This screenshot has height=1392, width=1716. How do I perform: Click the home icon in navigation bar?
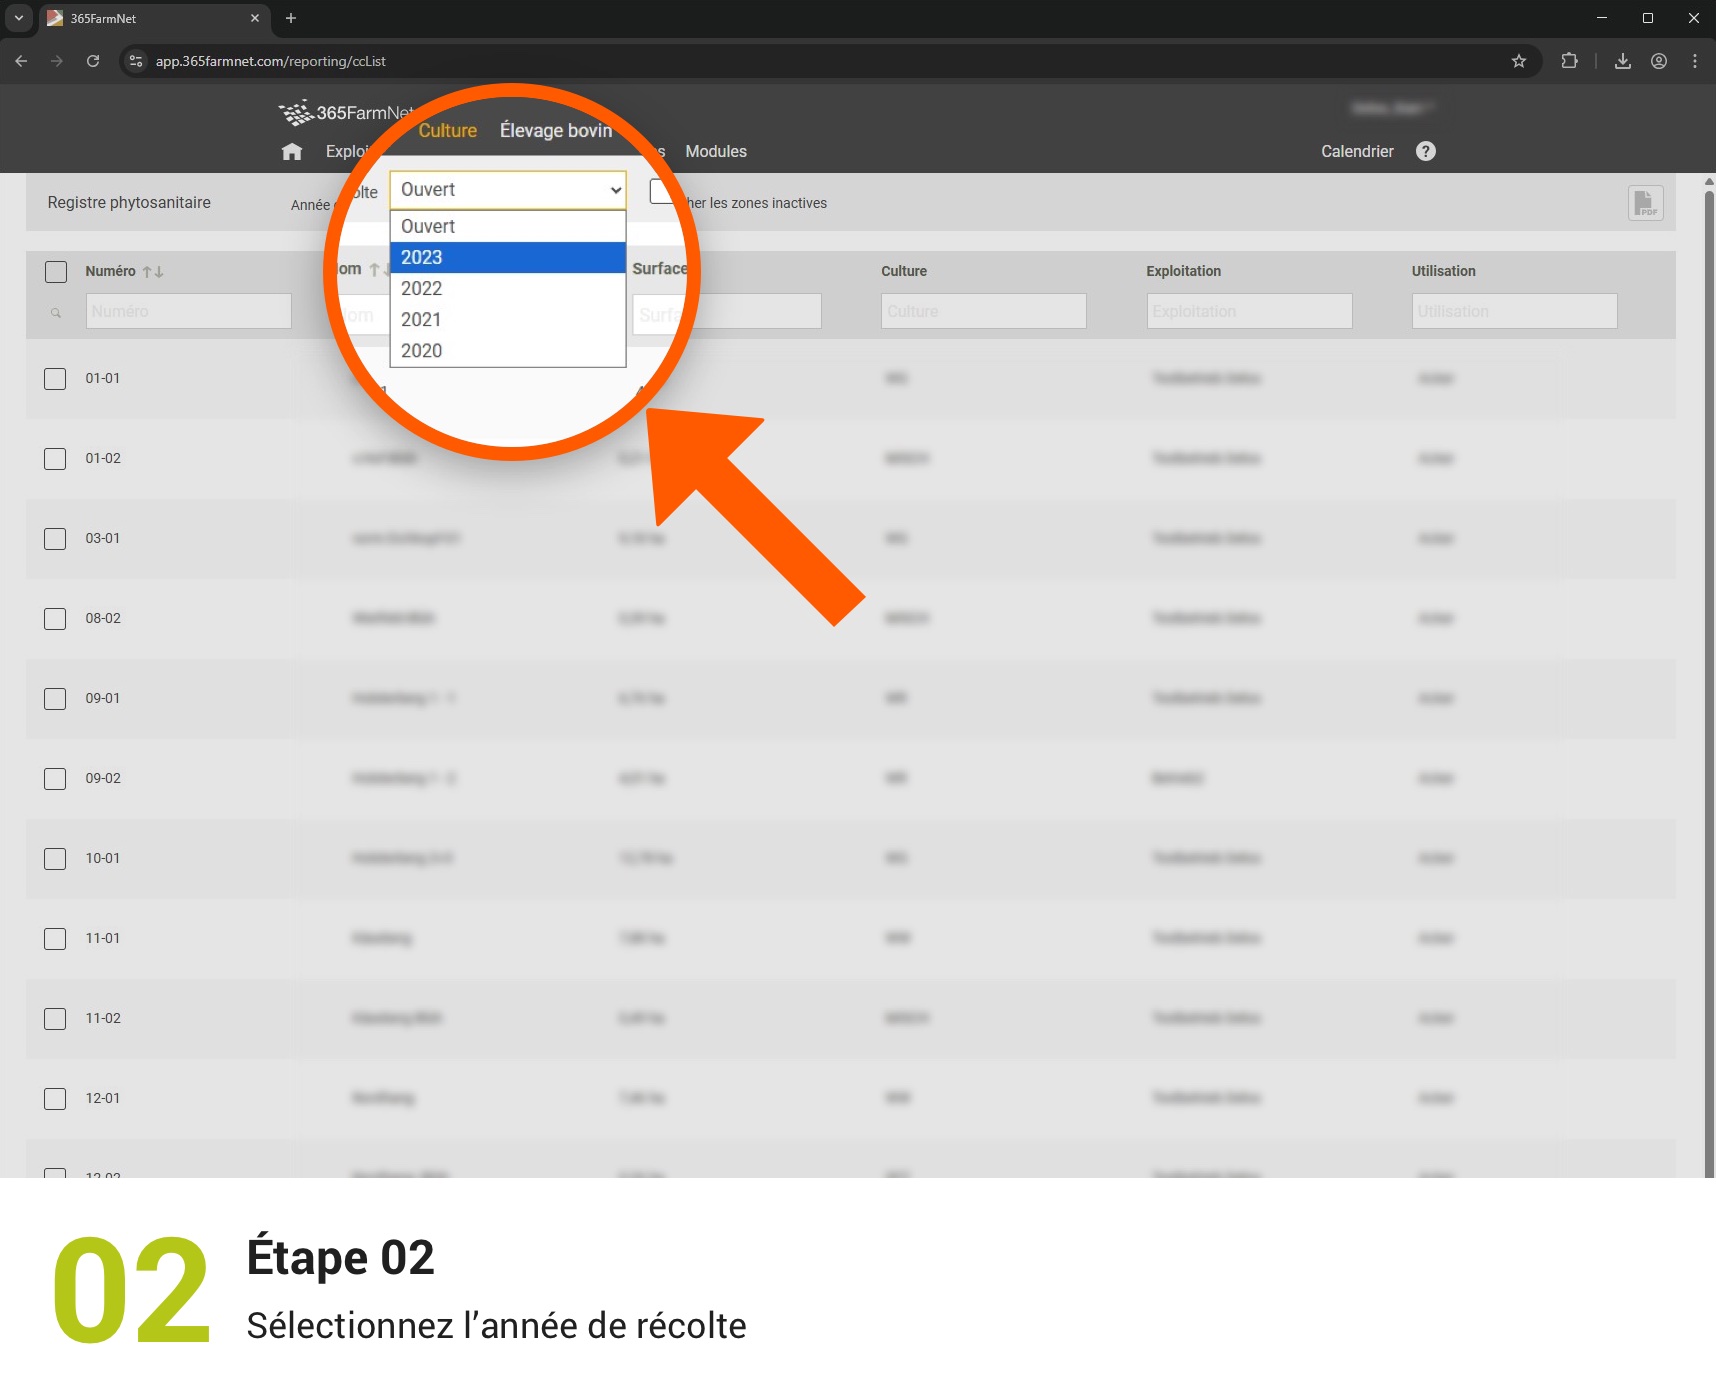291,151
